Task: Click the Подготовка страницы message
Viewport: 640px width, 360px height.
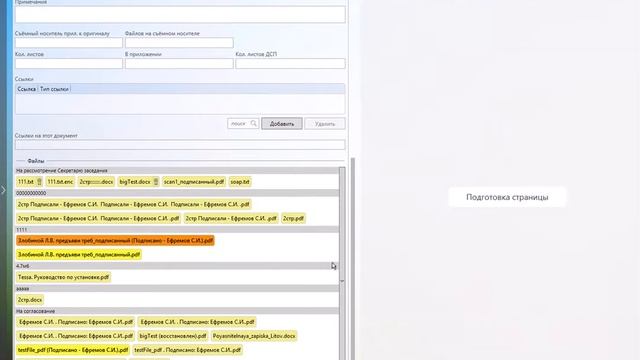Action: [x=507, y=197]
